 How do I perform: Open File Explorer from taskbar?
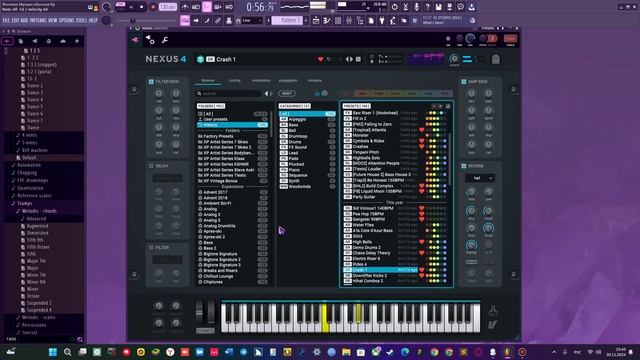346,352
